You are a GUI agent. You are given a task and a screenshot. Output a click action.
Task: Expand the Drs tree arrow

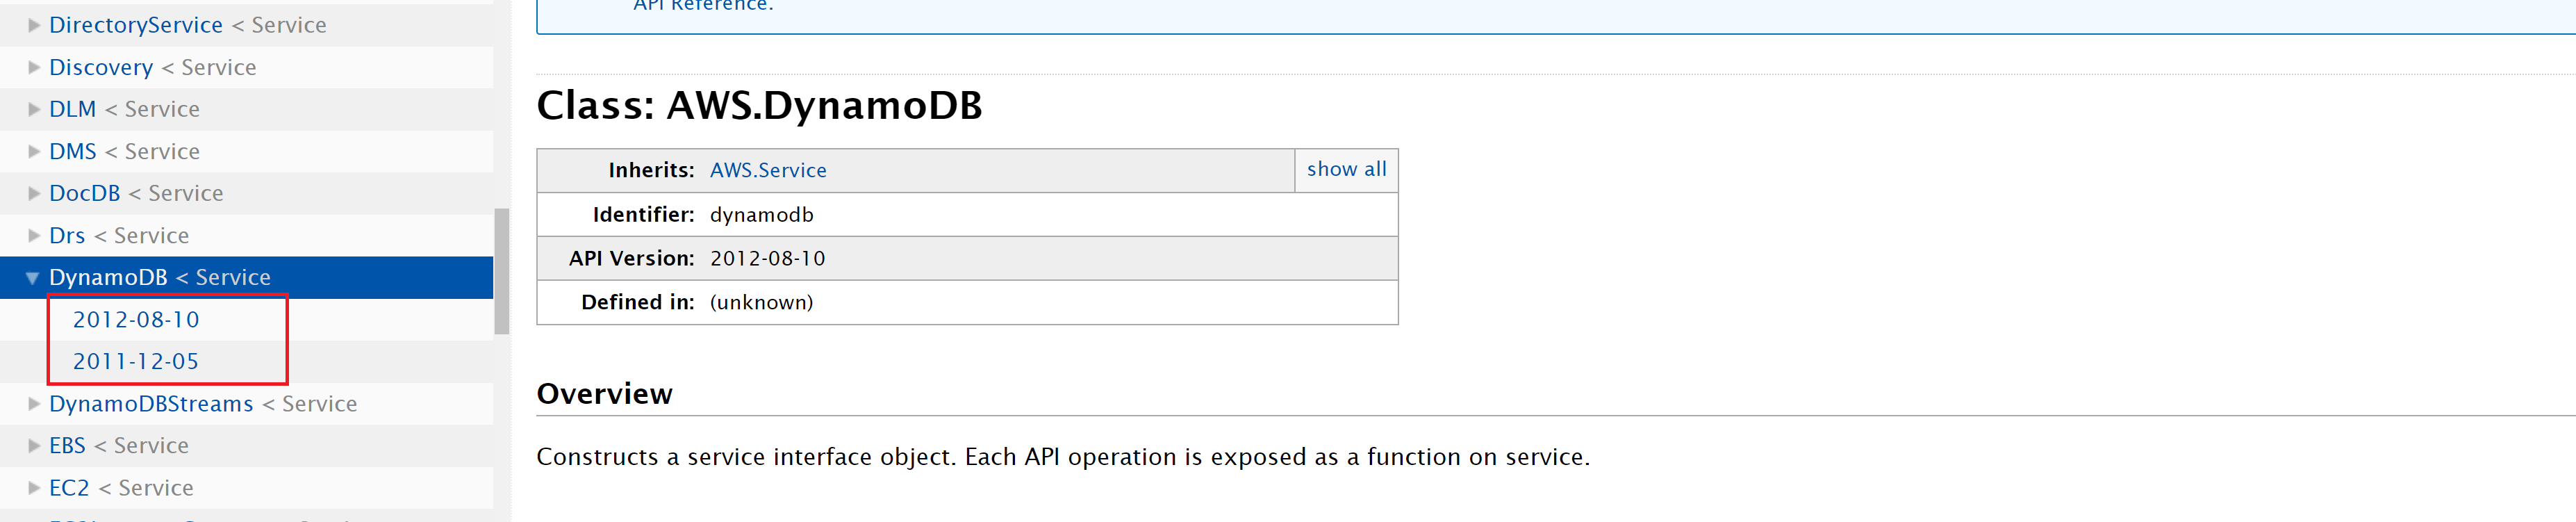(33, 235)
